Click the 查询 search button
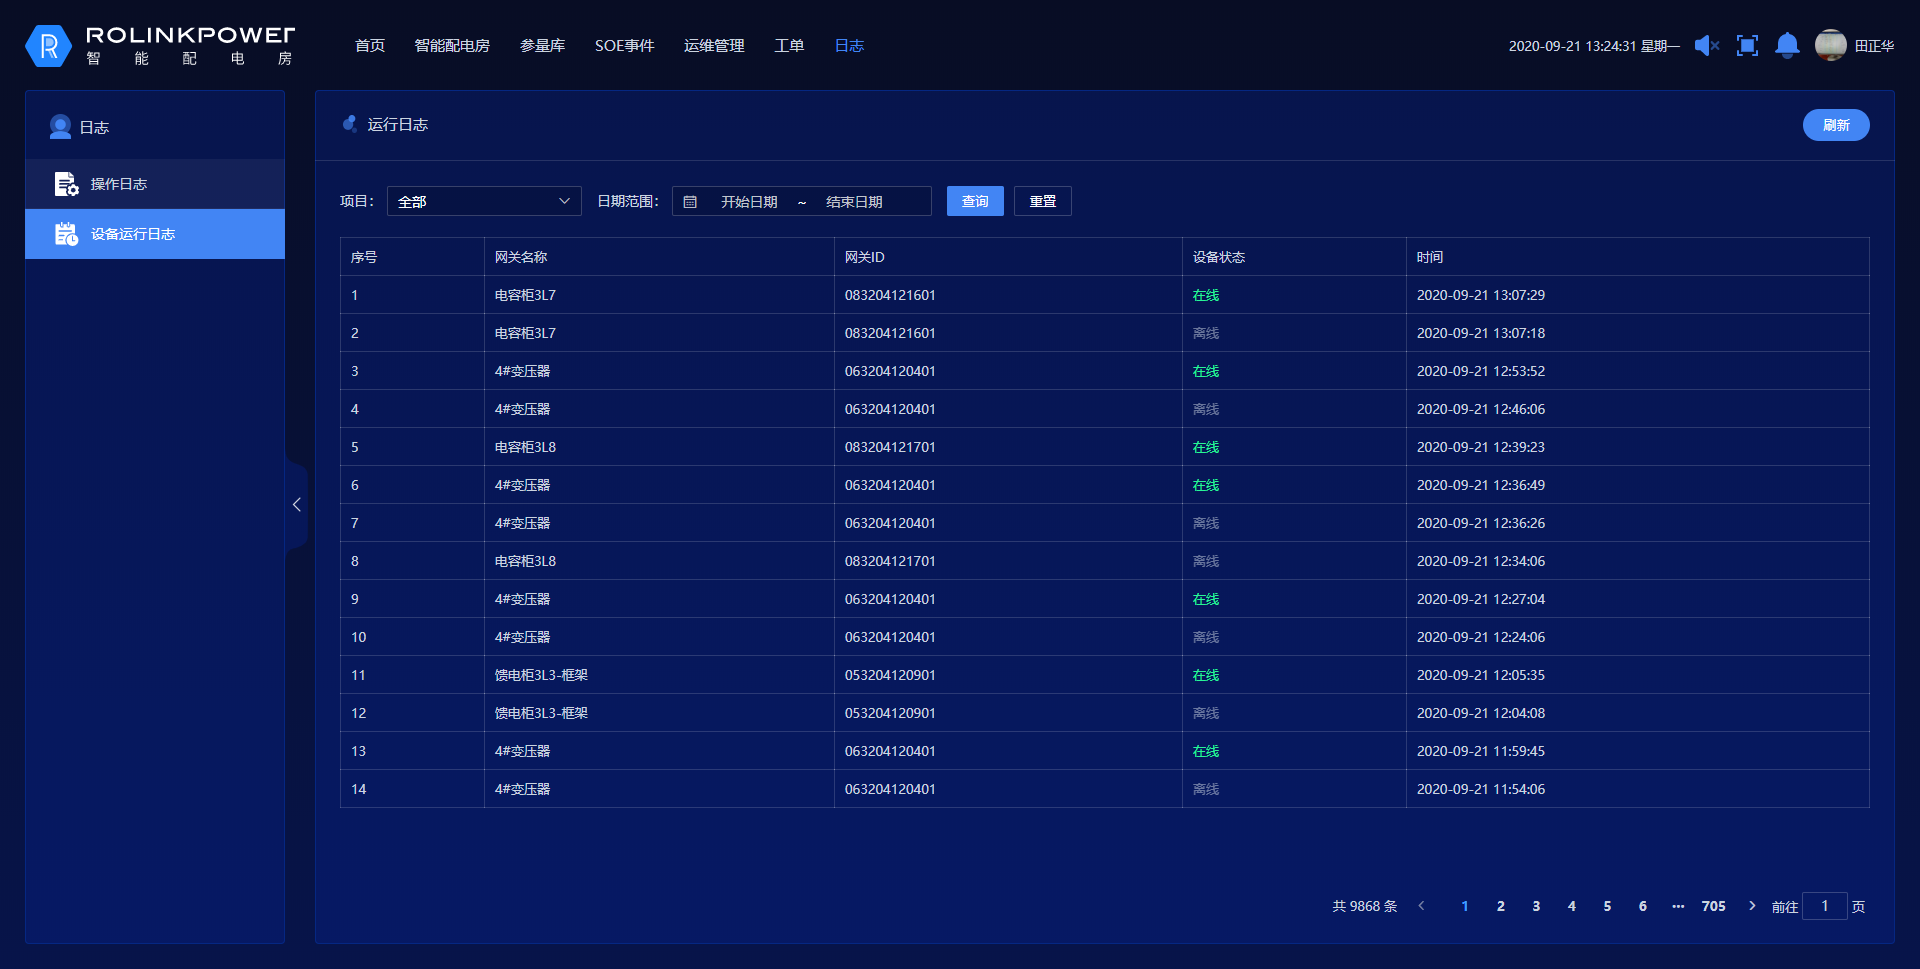The width and height of the screenshot is (1920, 969). 975,201
